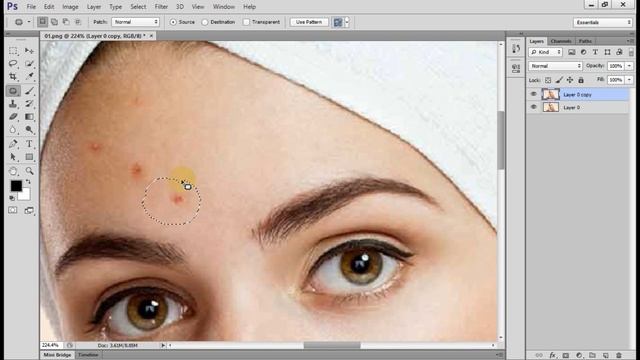The height and width of the screenshot is (360, 640).
Task: Select the Eyedropper tool
Action: [29, 76]
